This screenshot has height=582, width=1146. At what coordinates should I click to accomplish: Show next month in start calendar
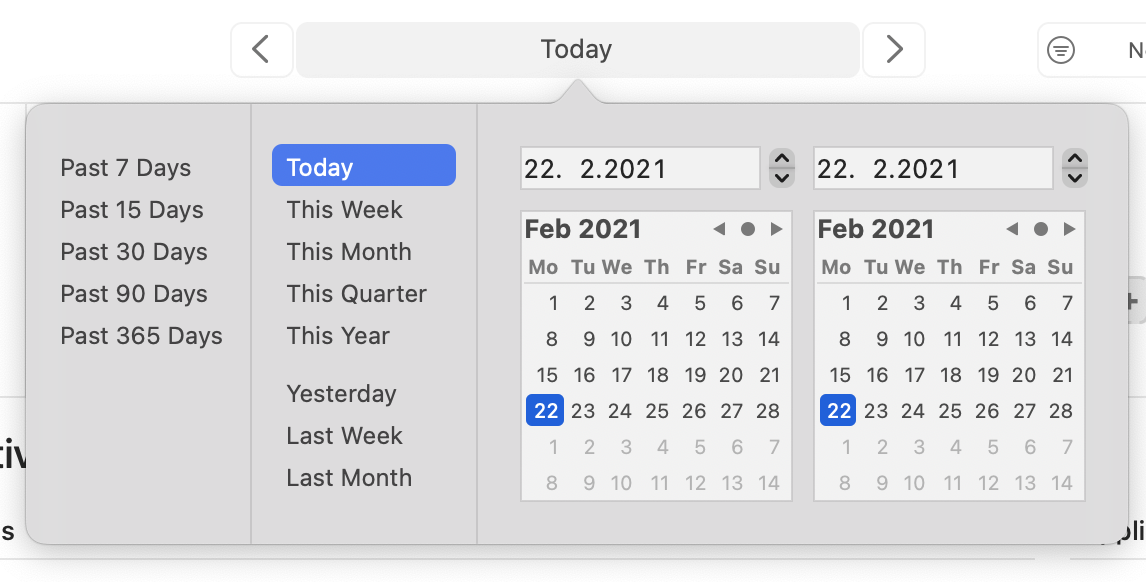pos(776,230)
